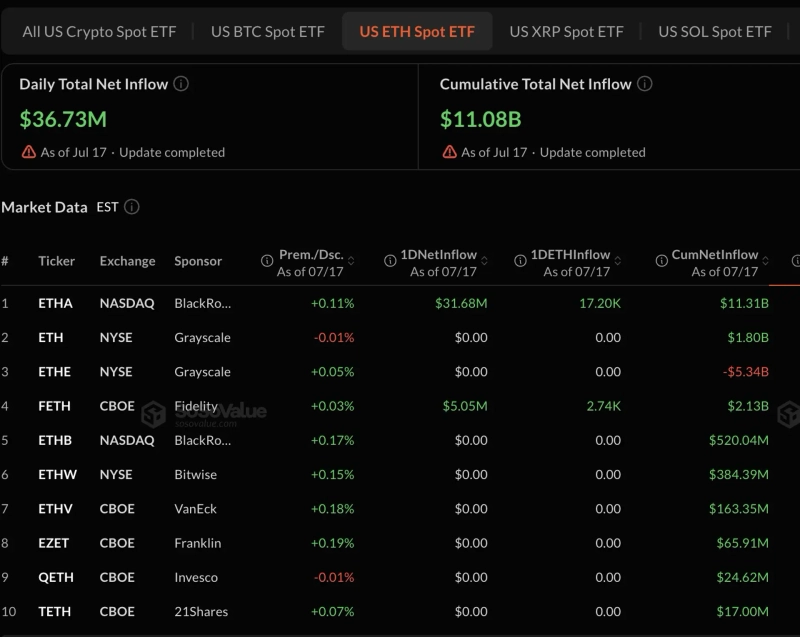Open info icon for 1DNetInflow column
Viewport: 800px width, 637px height.
(390, 261)
